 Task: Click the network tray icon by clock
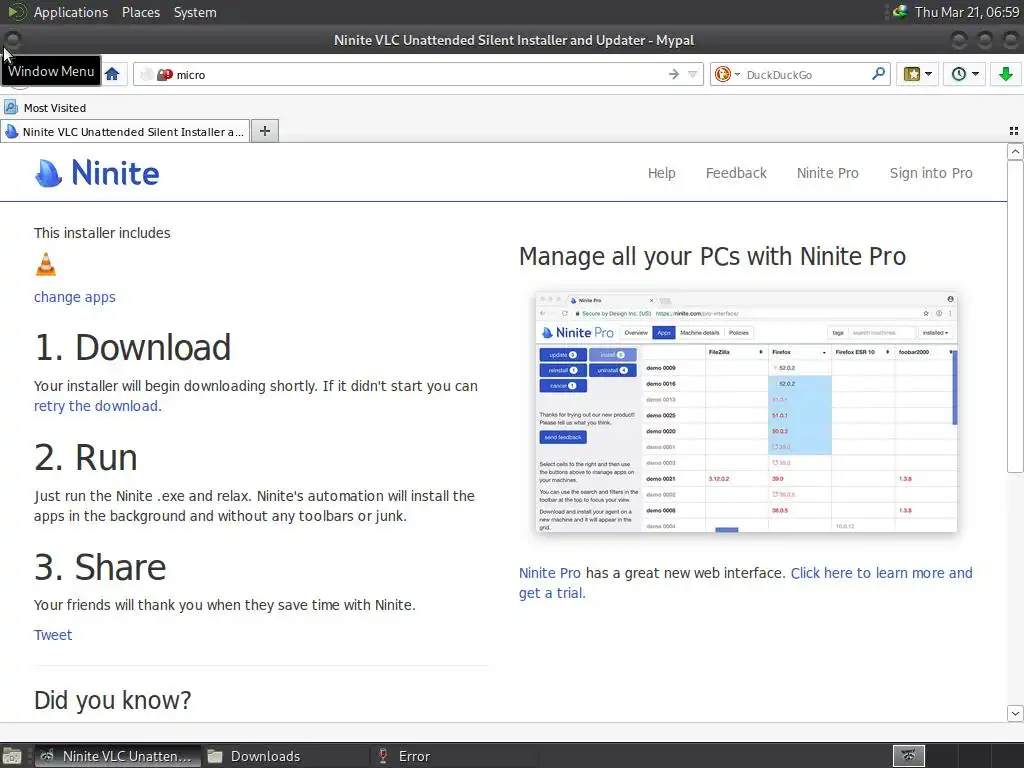pyautogui.click(x=900, y=12)
